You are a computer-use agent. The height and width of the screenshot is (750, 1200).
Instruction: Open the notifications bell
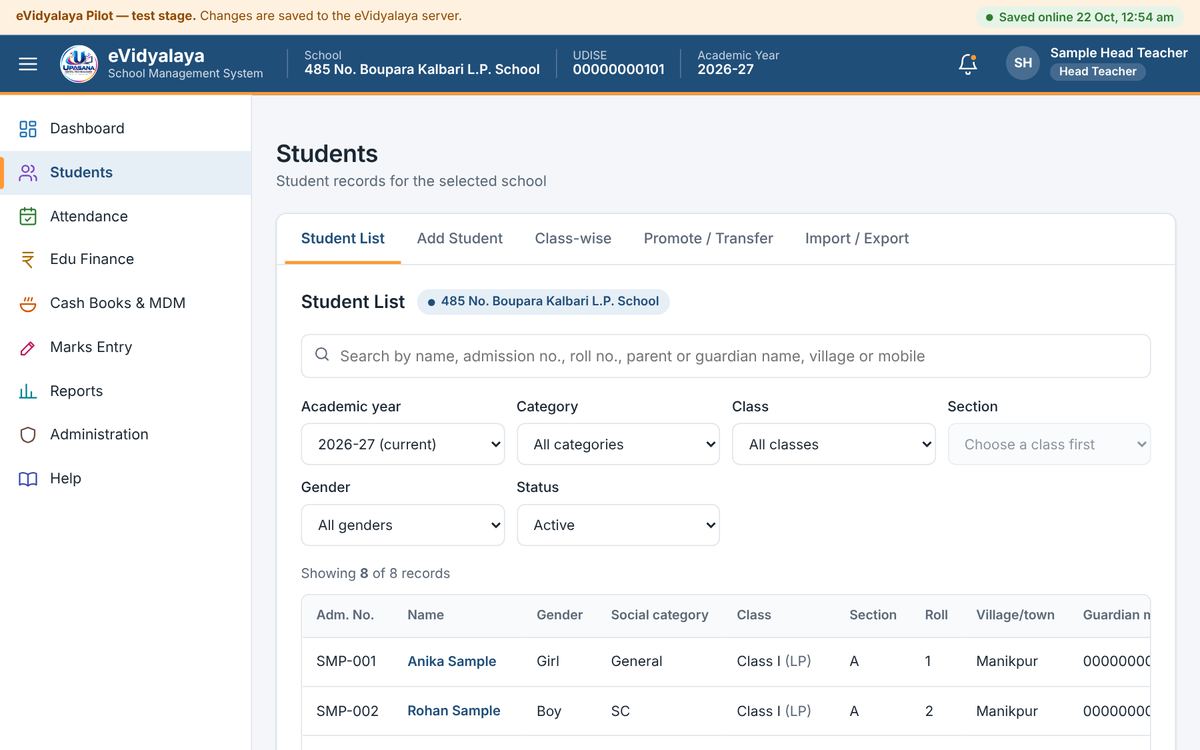tap(967, 64)
